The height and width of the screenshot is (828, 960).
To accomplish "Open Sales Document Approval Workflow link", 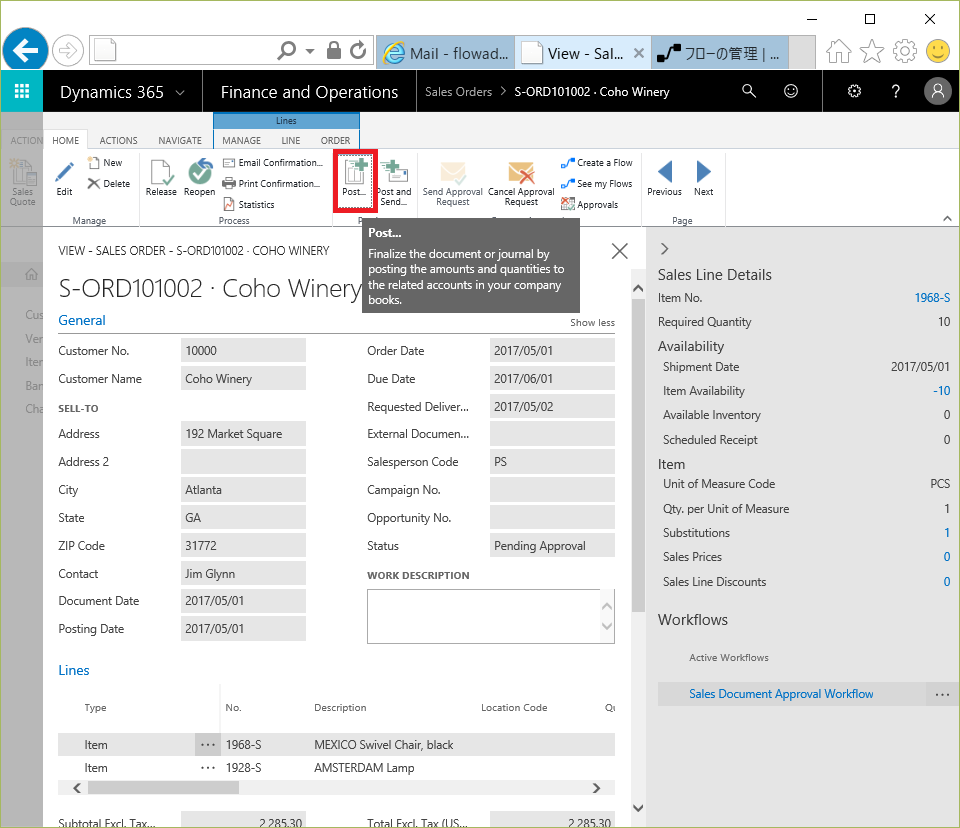I will click(x=781, y=694).
